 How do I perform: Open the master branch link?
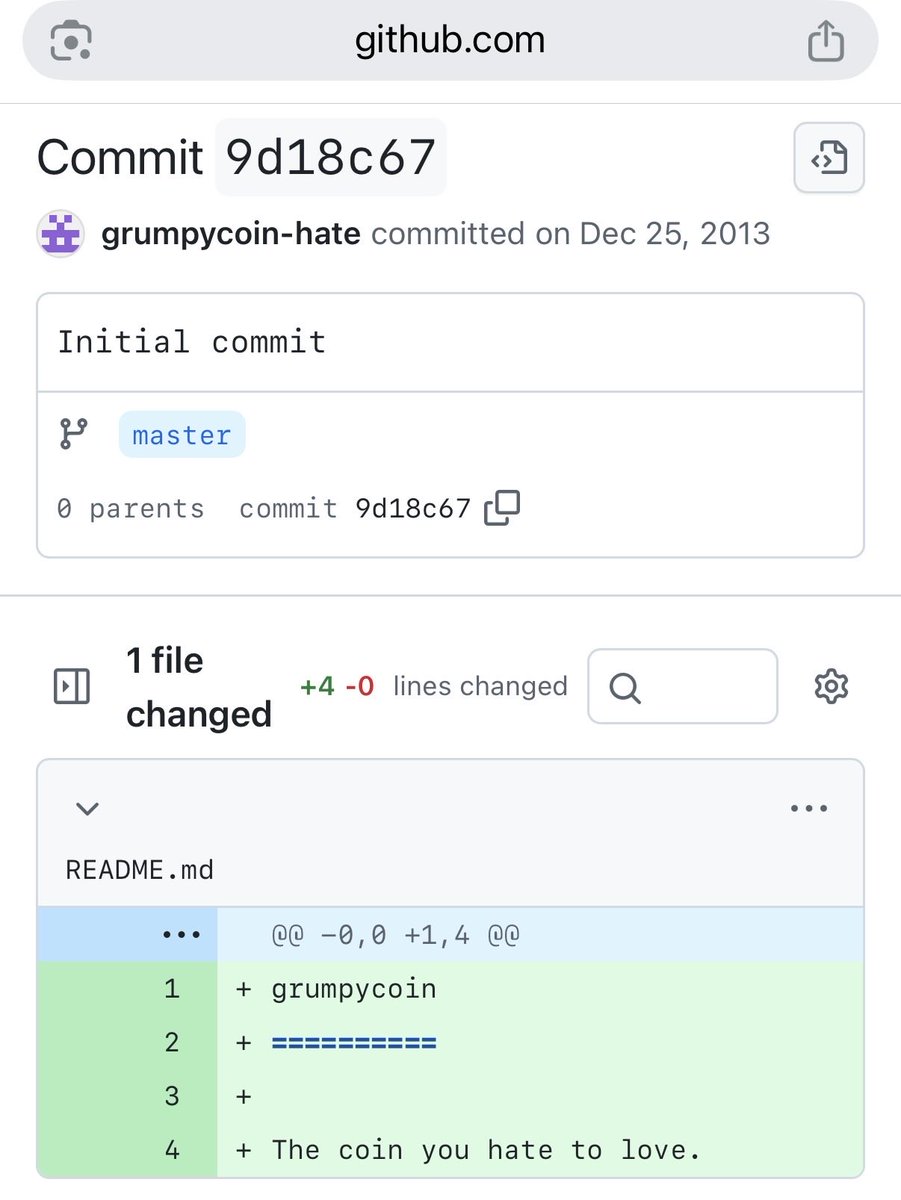click(x=181, y=435)
